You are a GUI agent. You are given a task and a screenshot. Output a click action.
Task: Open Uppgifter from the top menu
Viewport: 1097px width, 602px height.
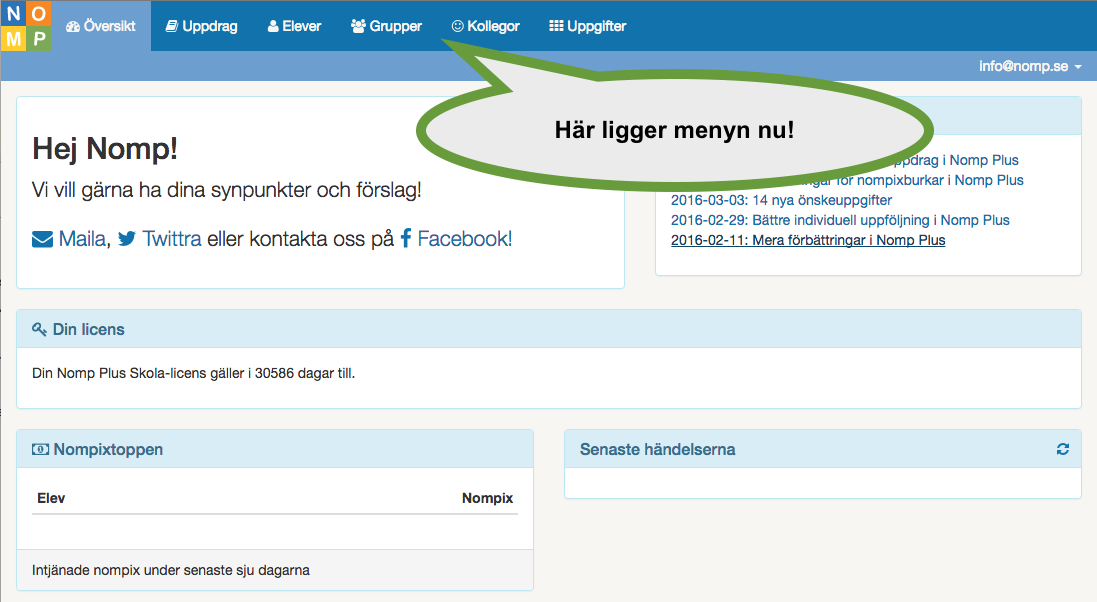[x=588, y=26]
